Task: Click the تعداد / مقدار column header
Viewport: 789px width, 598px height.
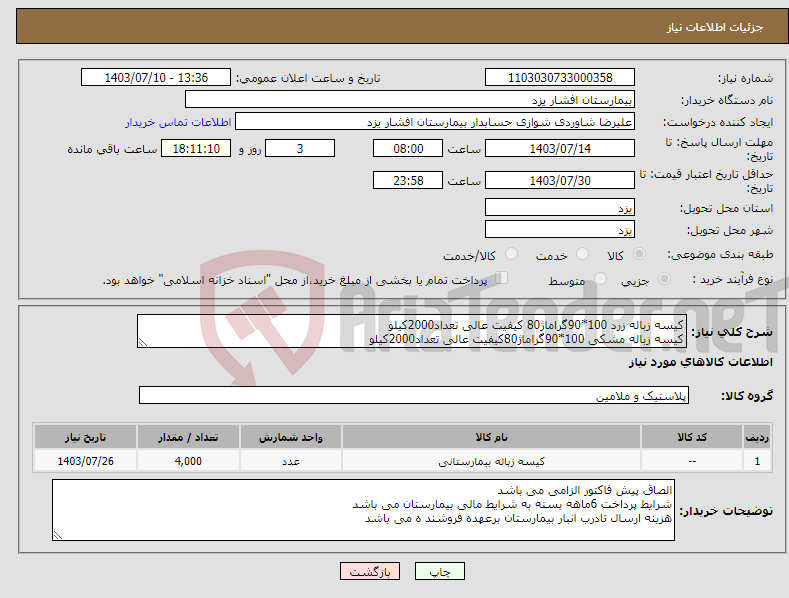Action: 188,437
